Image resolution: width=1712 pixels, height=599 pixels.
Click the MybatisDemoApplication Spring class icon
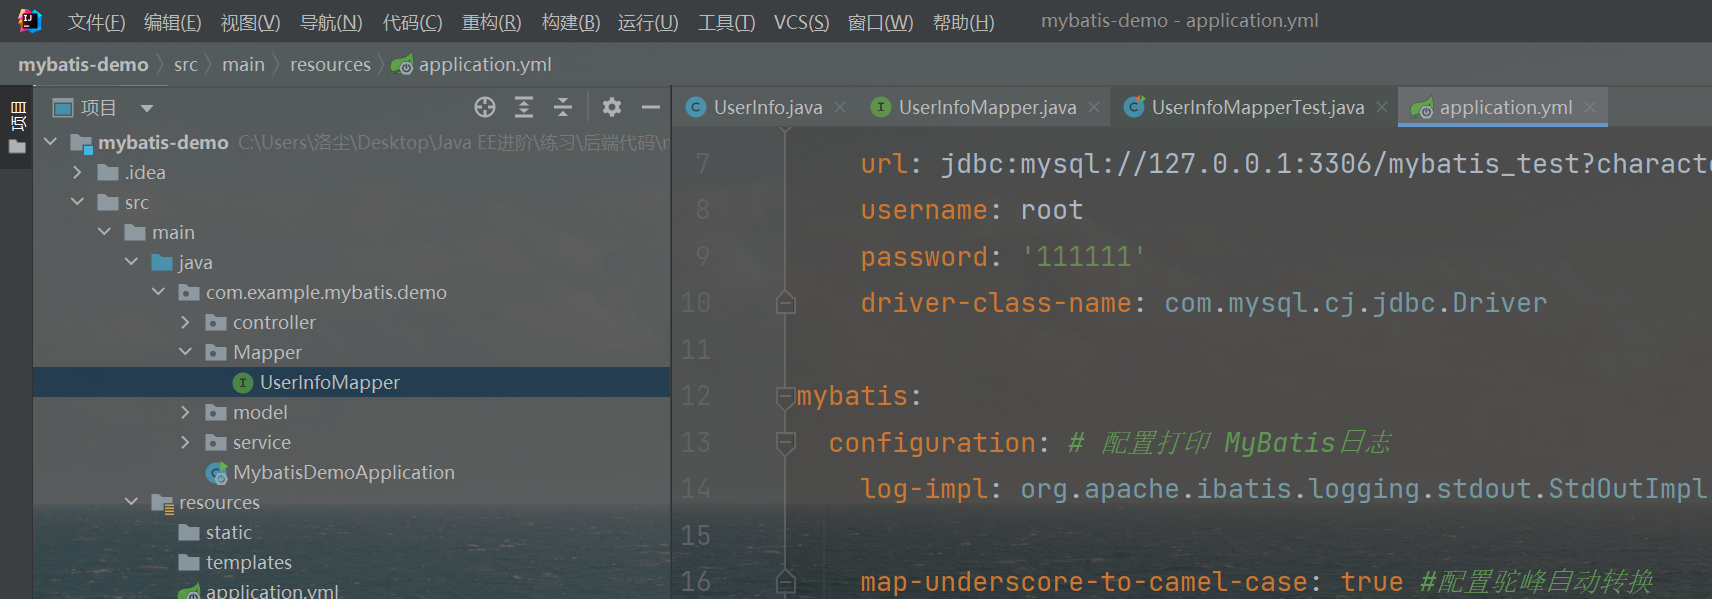coord(216,473)
